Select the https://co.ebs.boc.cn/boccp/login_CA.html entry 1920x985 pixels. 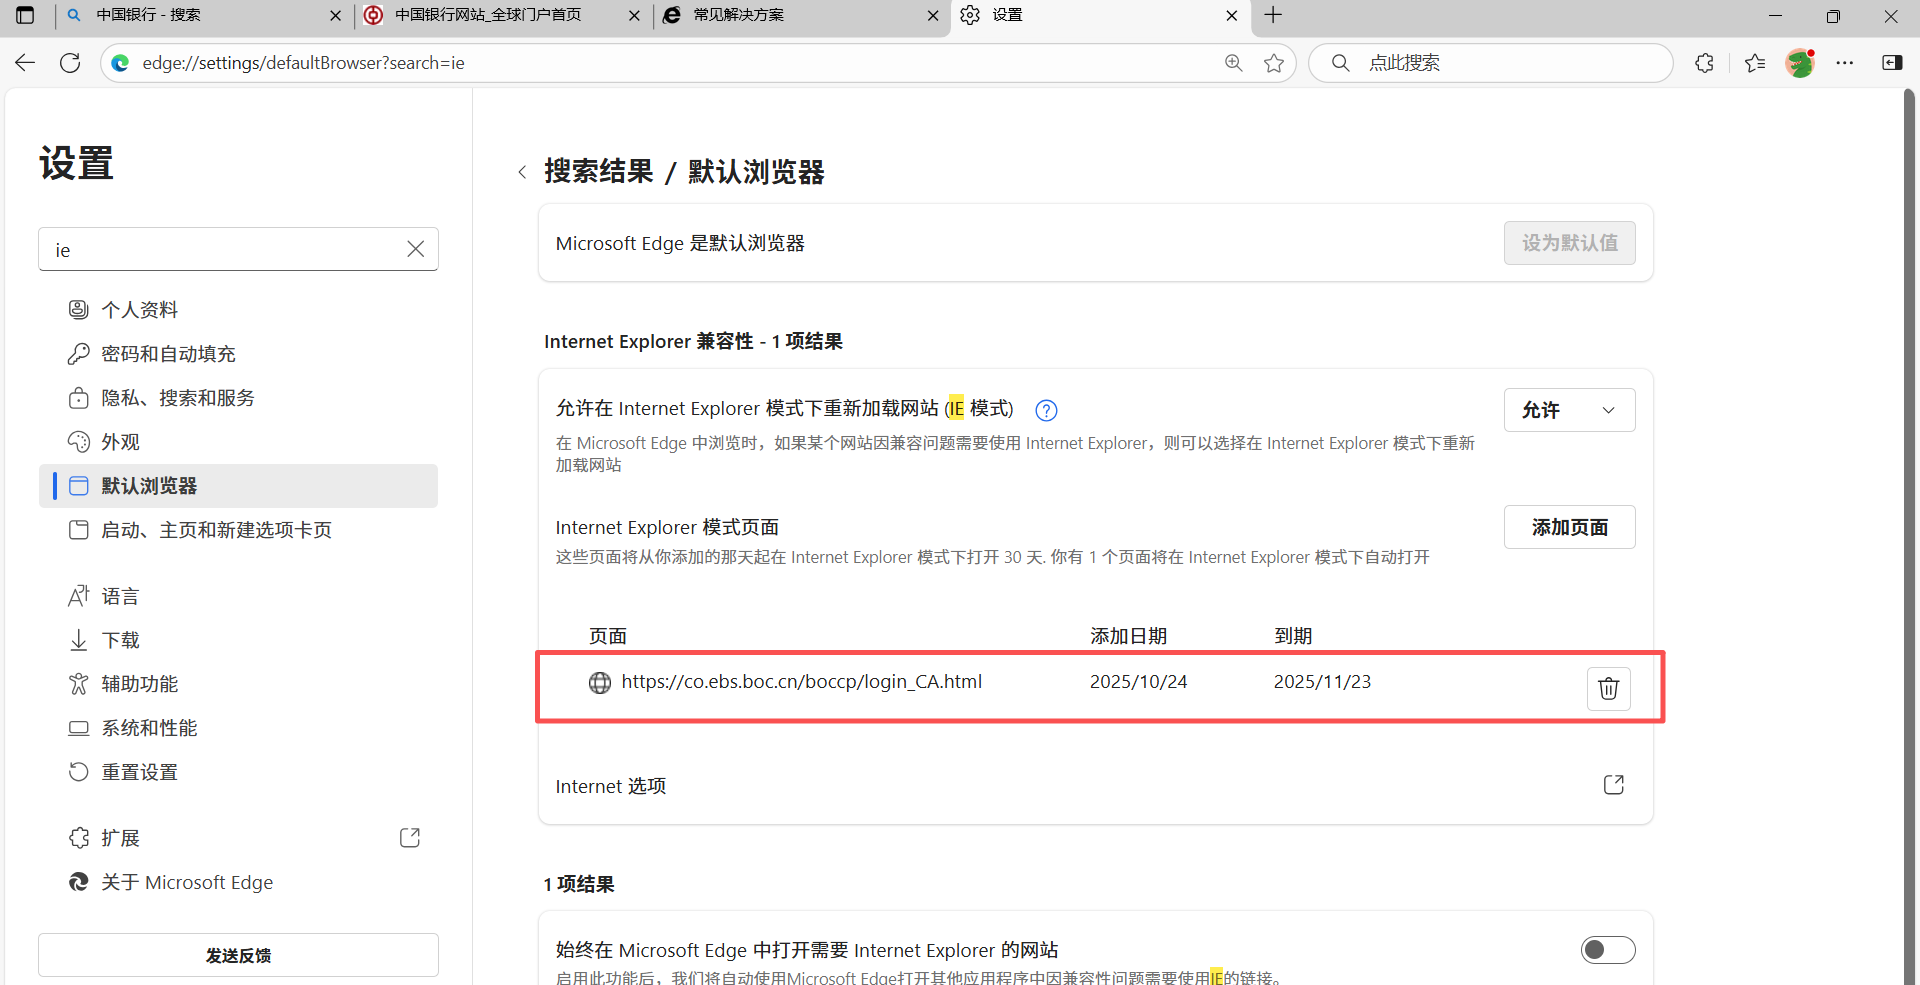801,682
